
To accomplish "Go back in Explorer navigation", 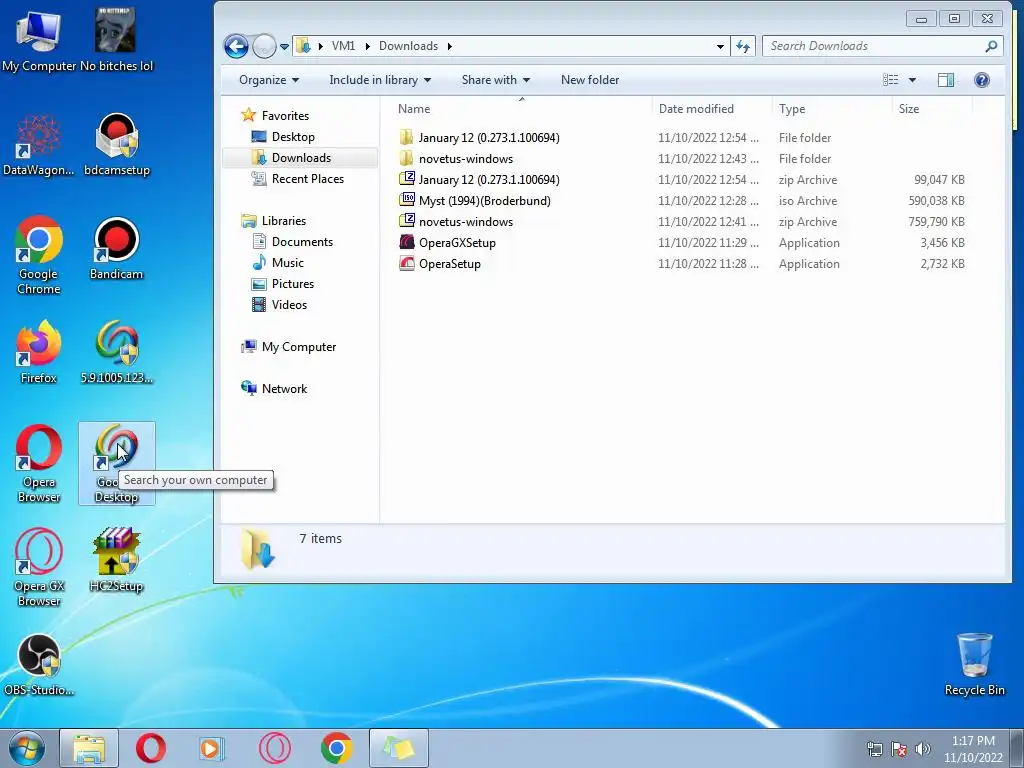I will tap(236, 46).
